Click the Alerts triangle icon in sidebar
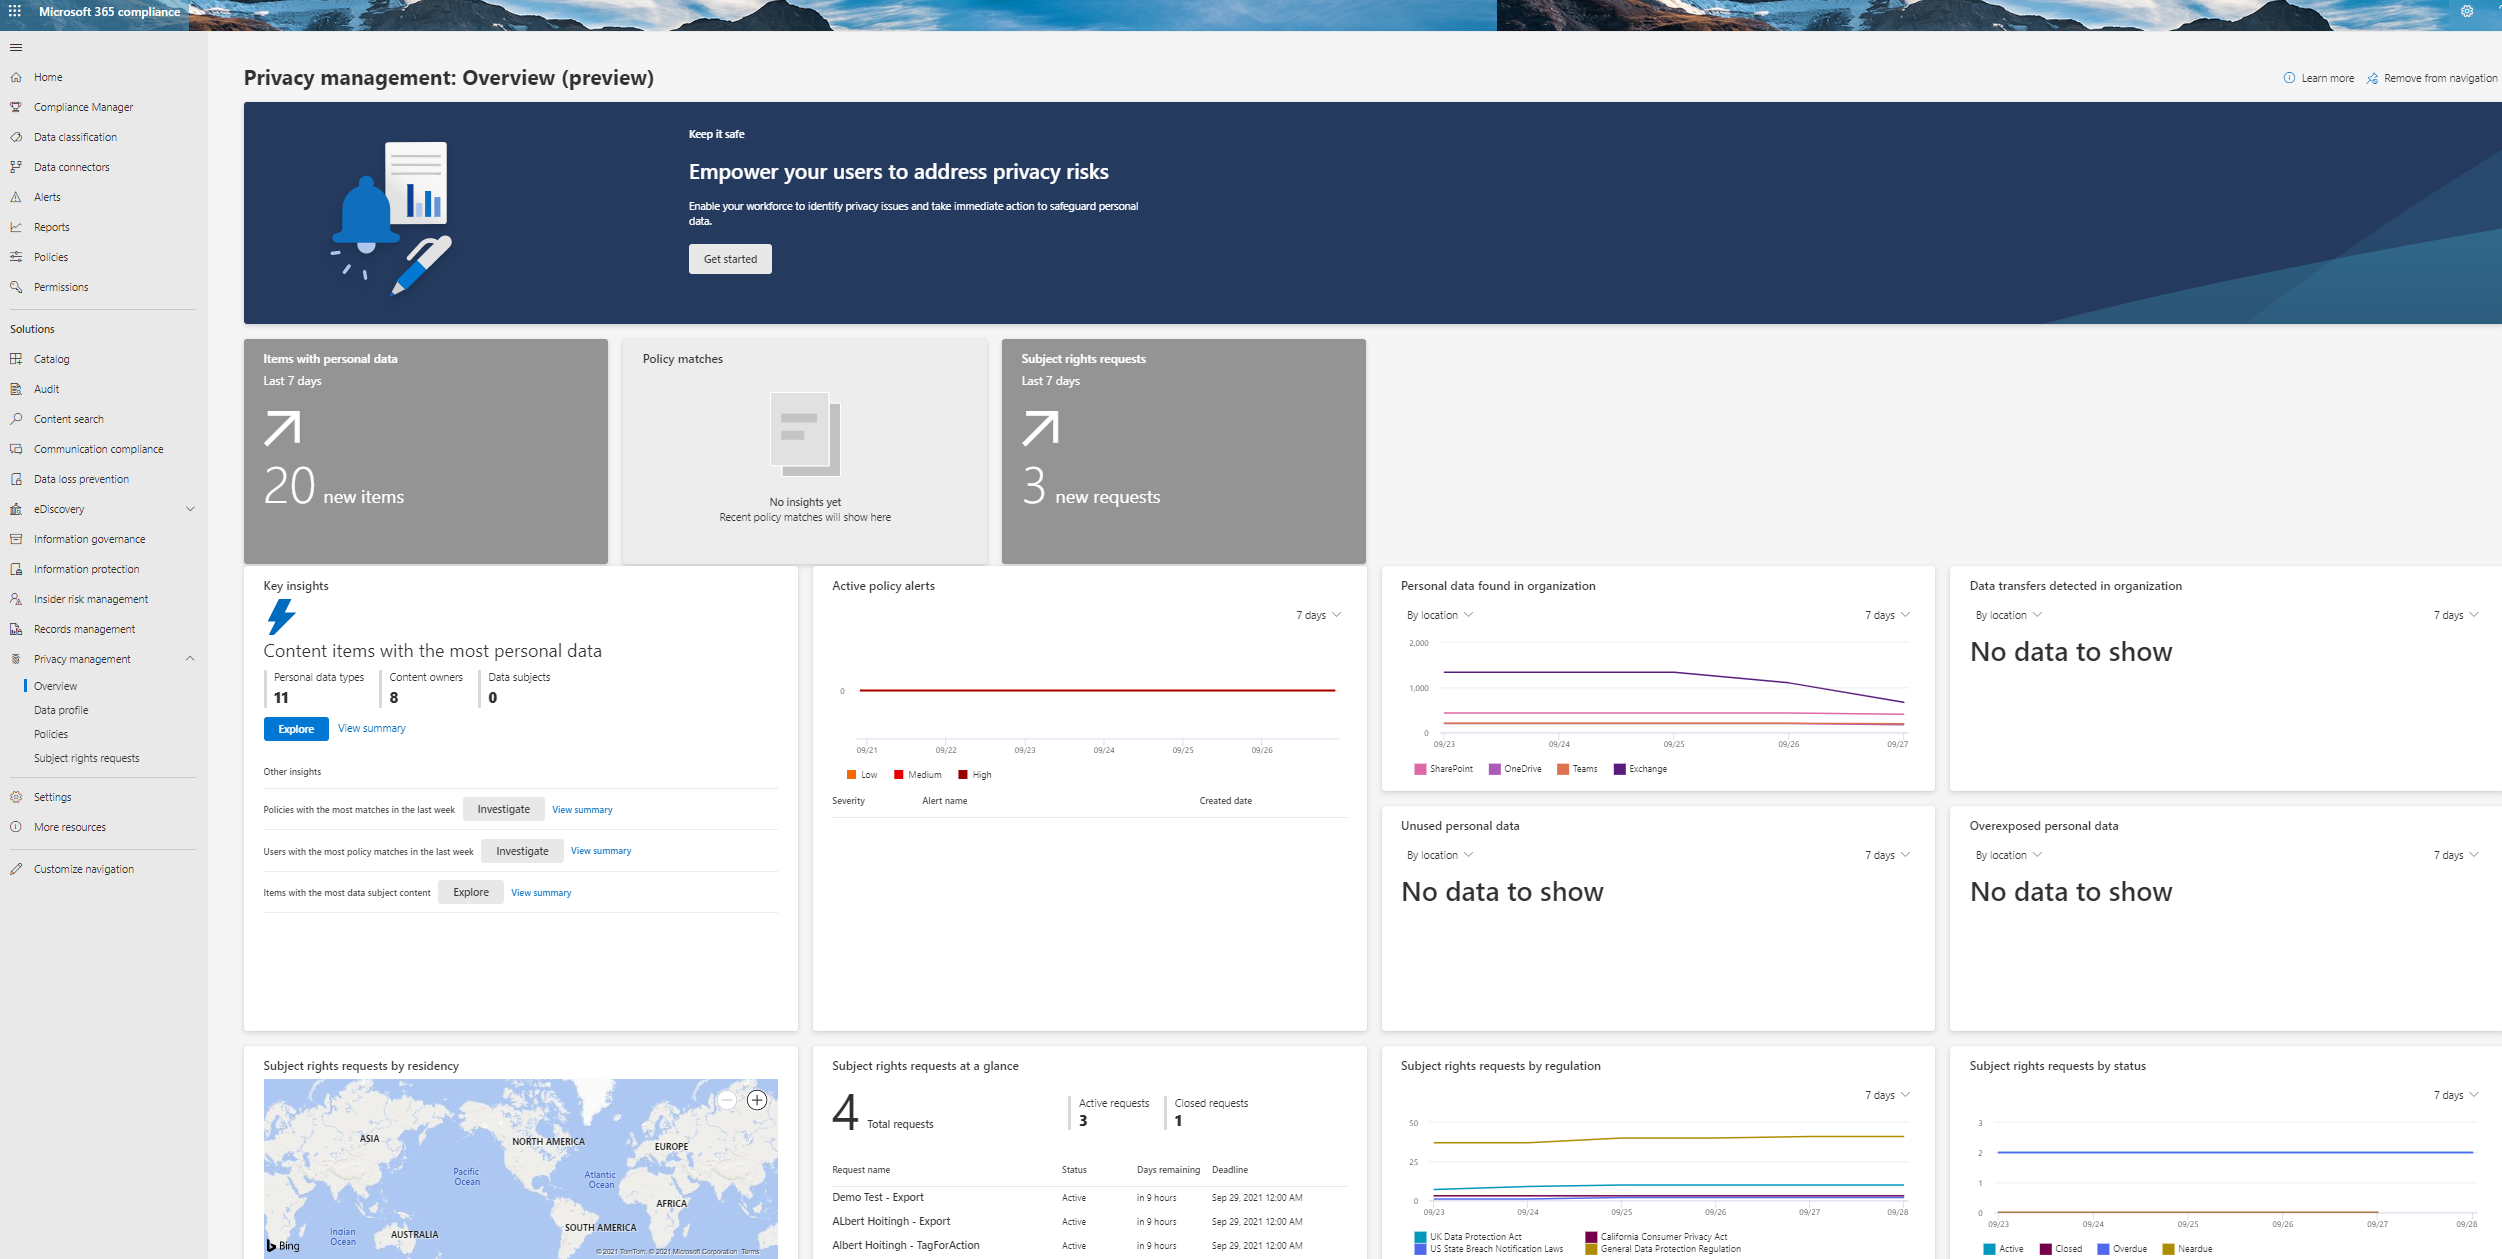 coord(16,197)
